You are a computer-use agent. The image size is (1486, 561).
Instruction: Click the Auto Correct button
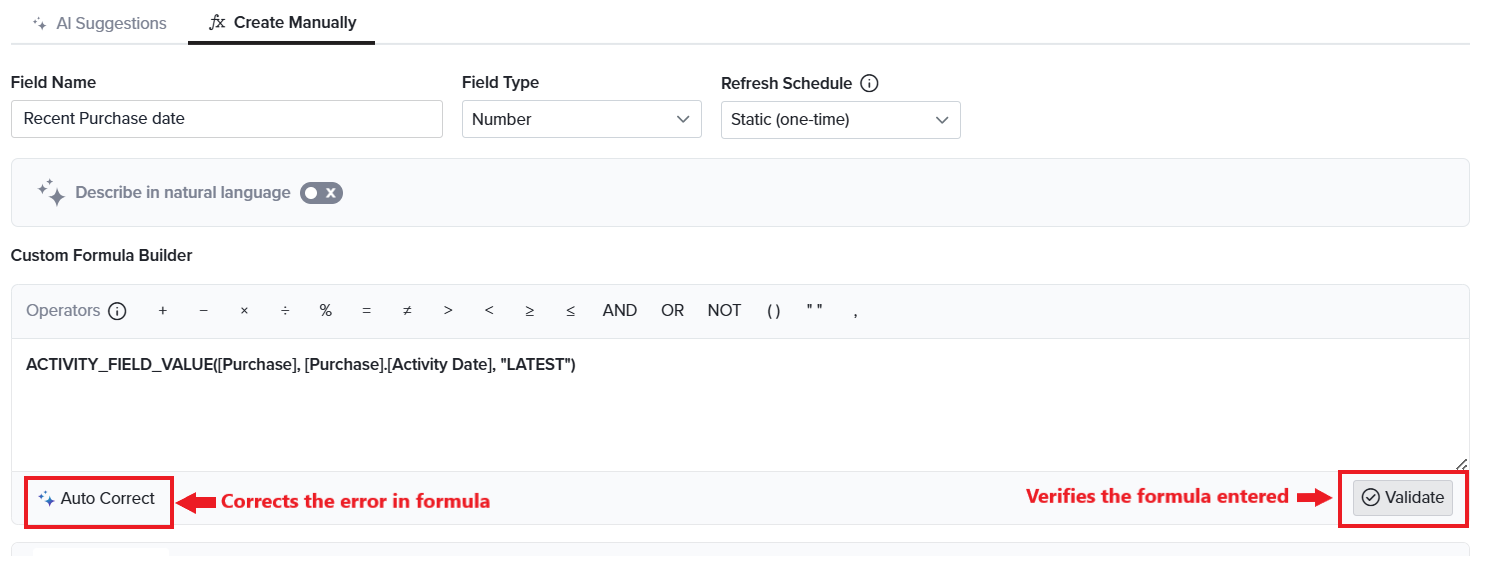[97, 498]
